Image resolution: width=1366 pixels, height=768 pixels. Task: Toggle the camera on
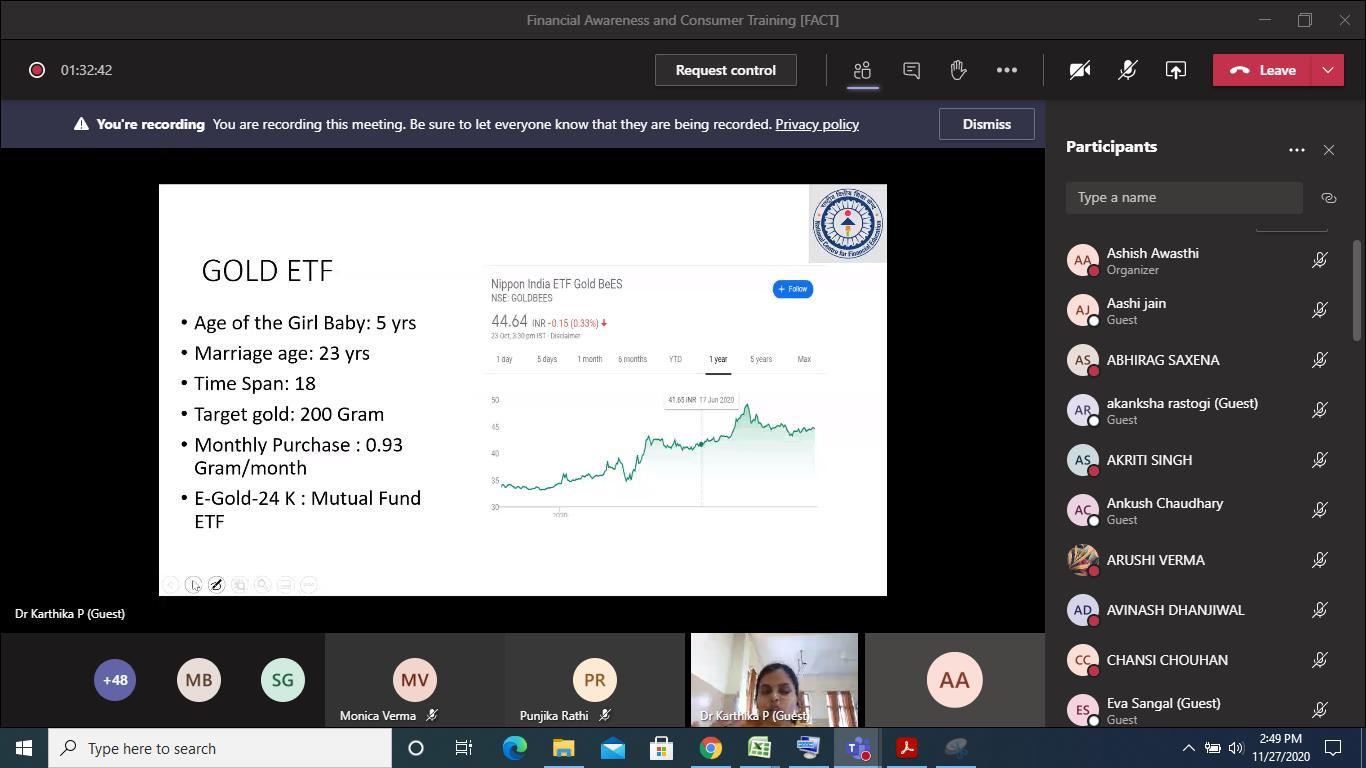click(x=1079, y=70)
